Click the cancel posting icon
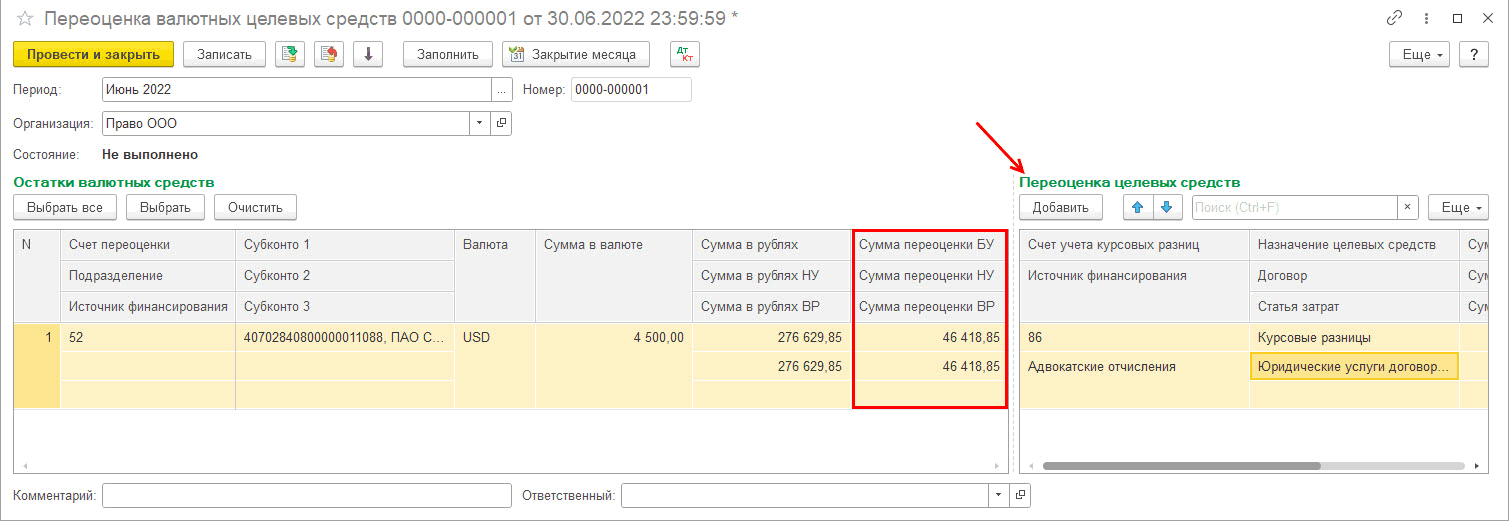1509x521 pixels. pos(329,54)
